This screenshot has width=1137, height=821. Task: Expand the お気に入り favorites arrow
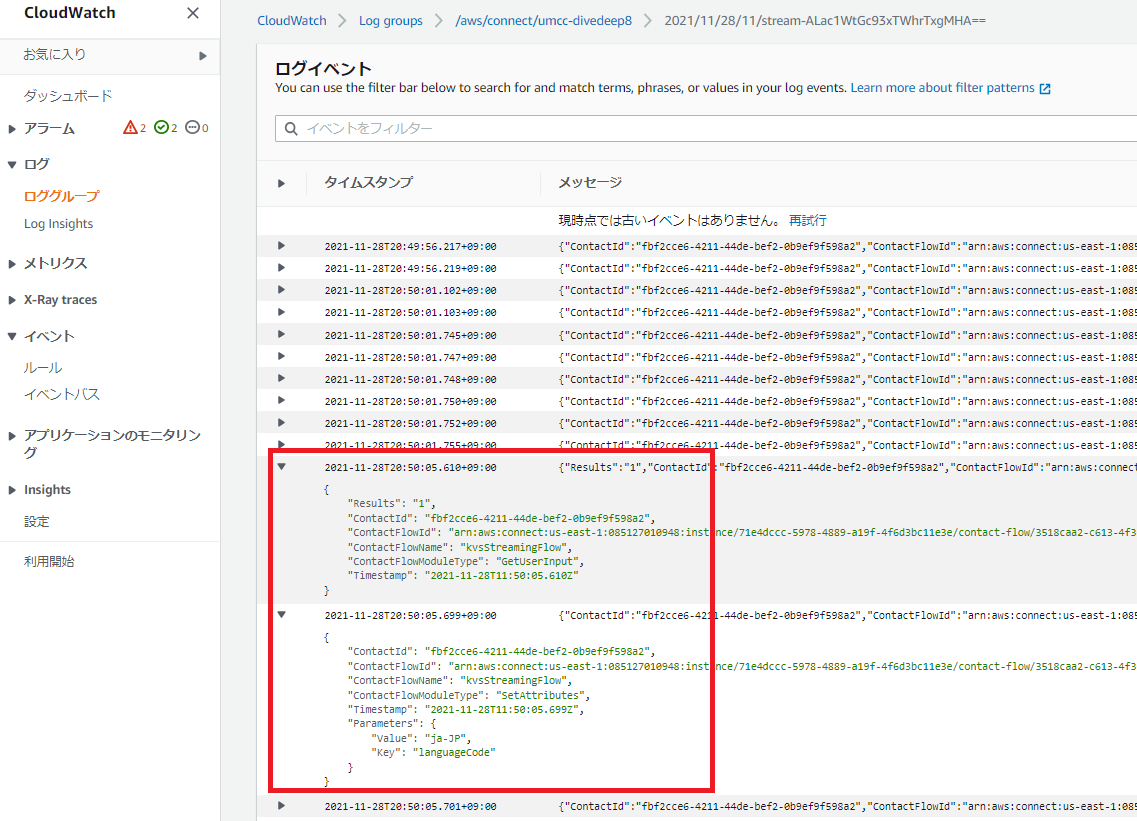[203, 56]
